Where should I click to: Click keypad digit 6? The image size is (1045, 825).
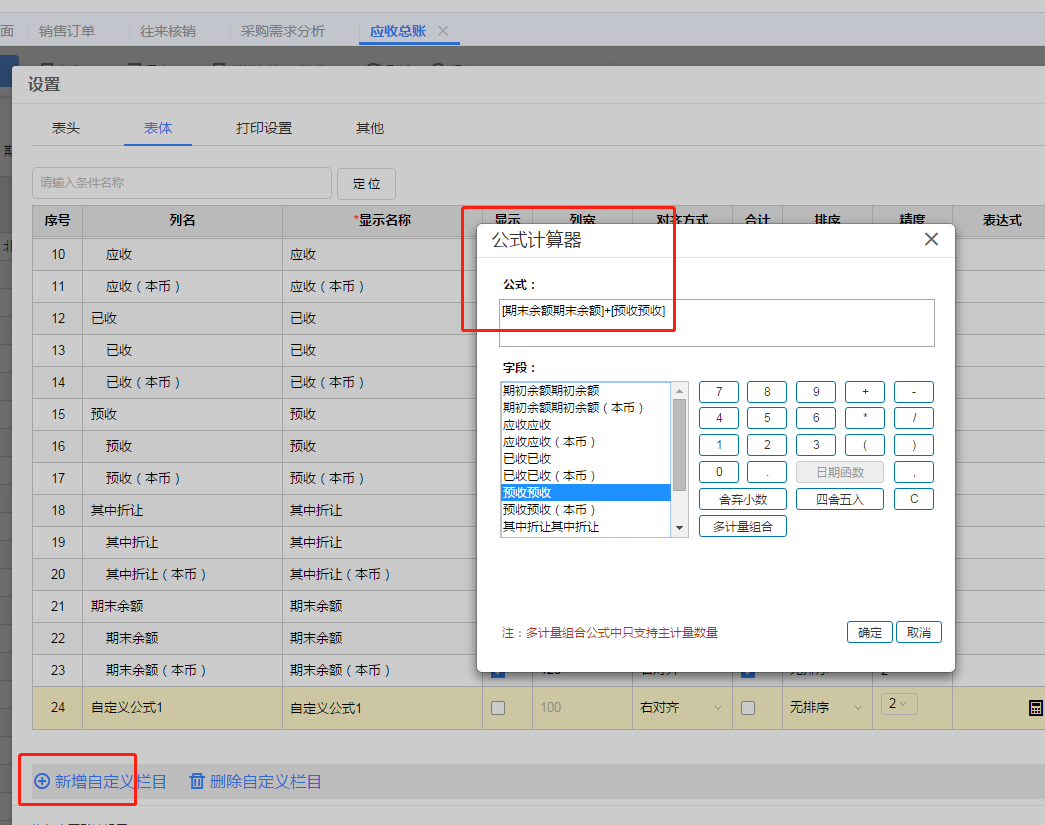tap(816, 418)
